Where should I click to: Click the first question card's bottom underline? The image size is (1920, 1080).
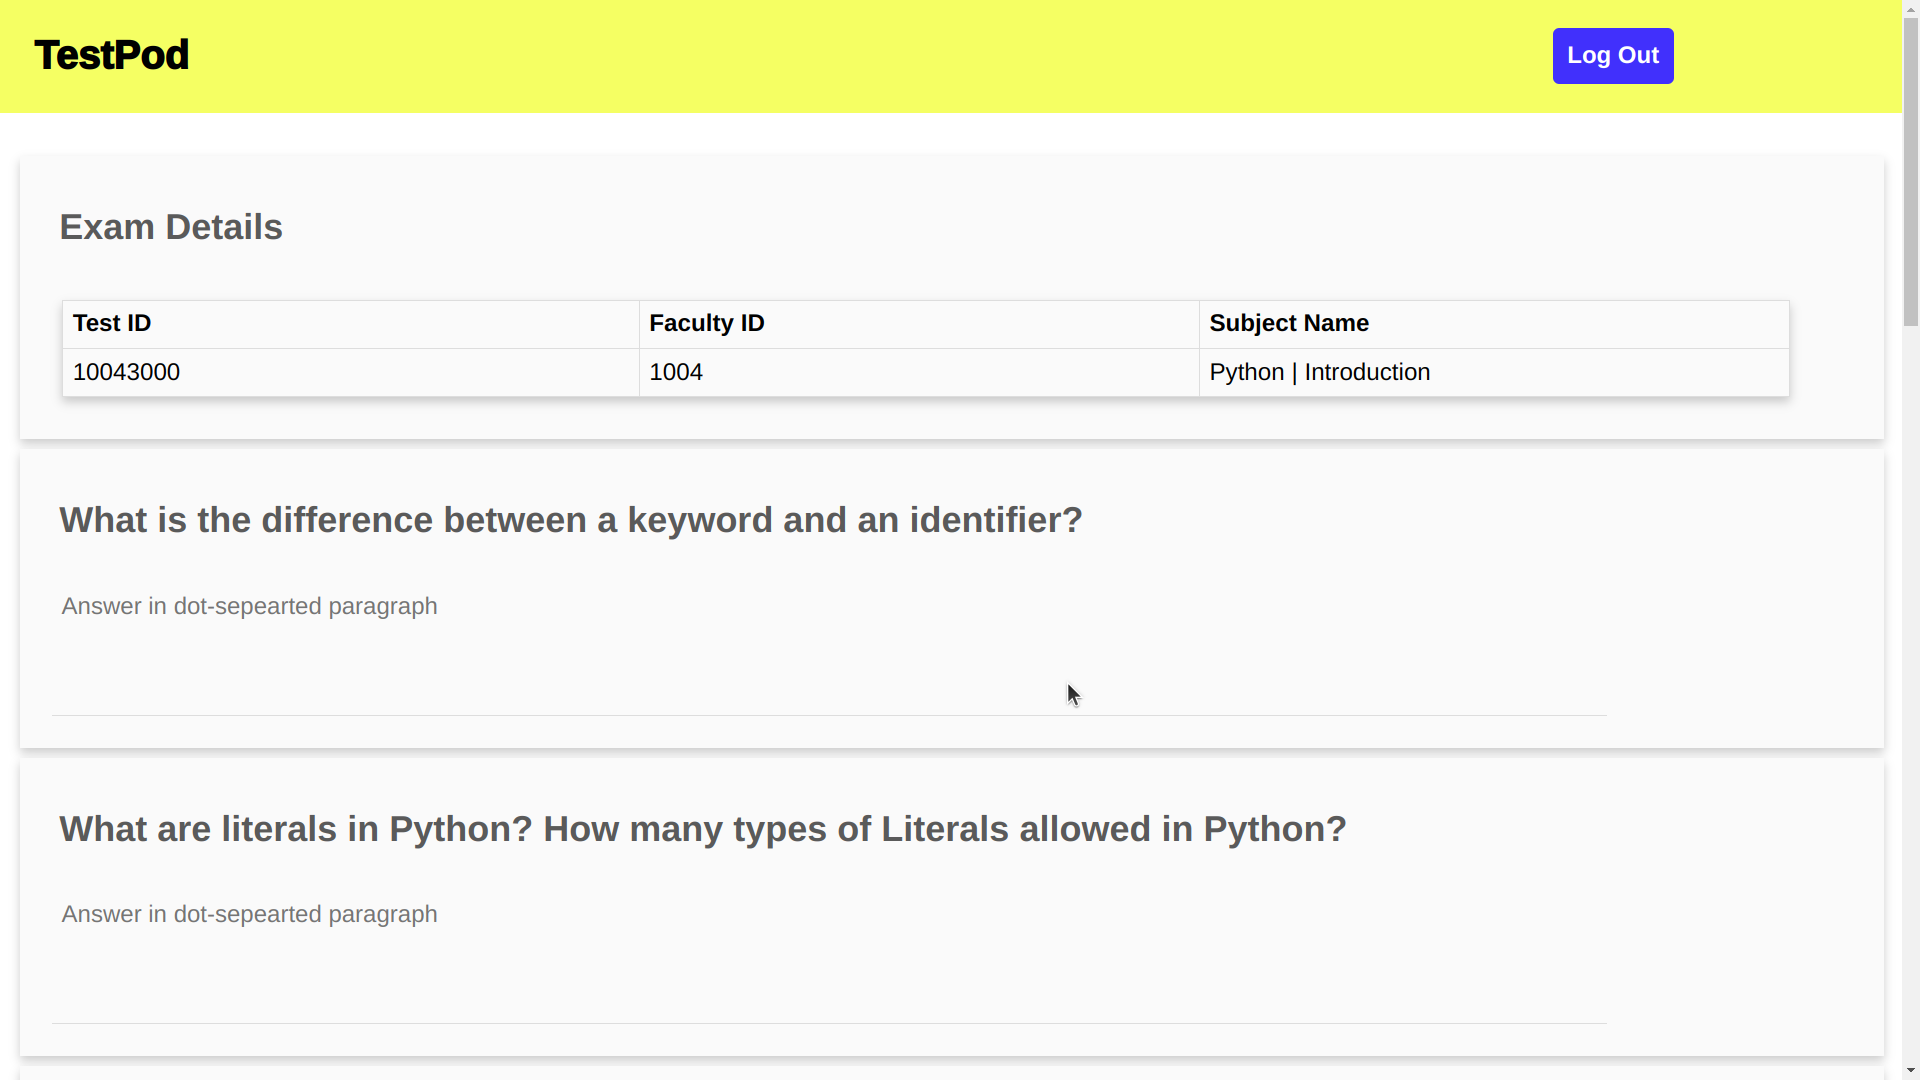tap(828, 715)
